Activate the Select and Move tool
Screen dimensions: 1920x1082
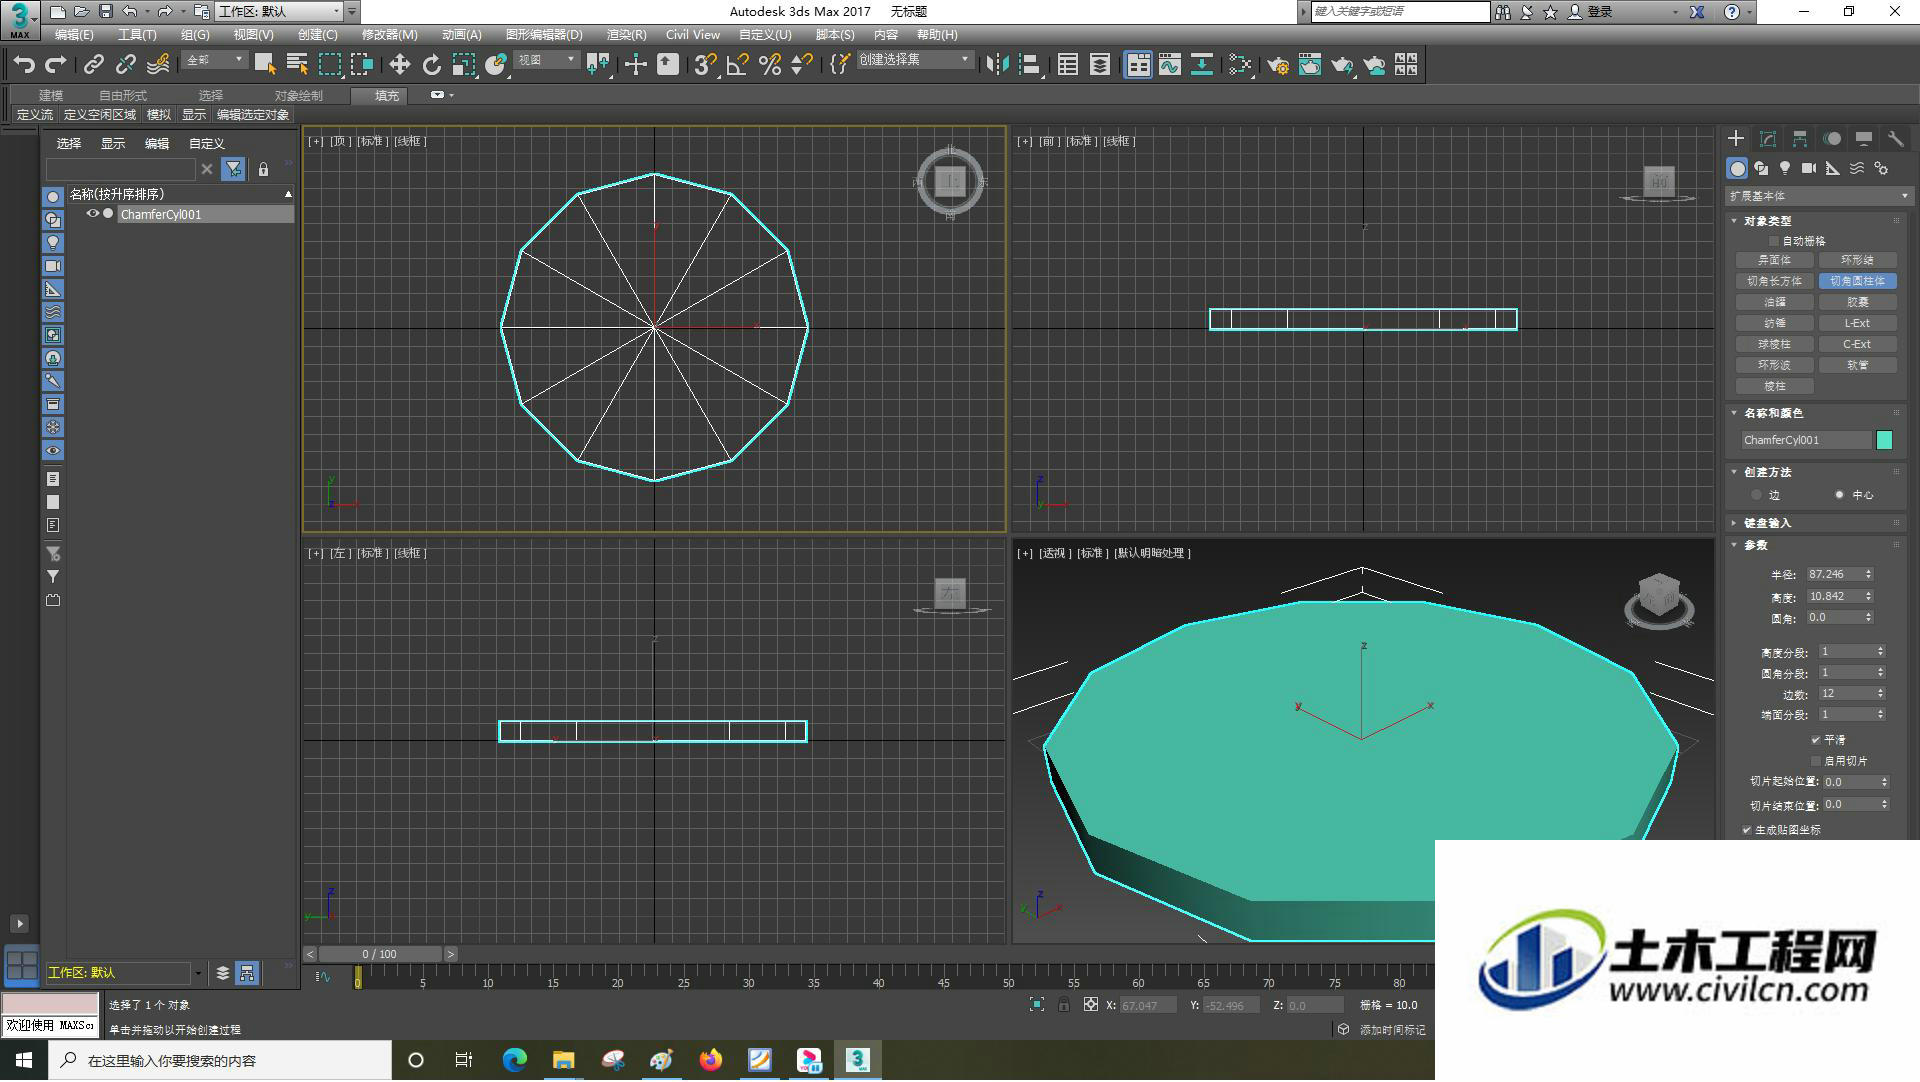399,65
